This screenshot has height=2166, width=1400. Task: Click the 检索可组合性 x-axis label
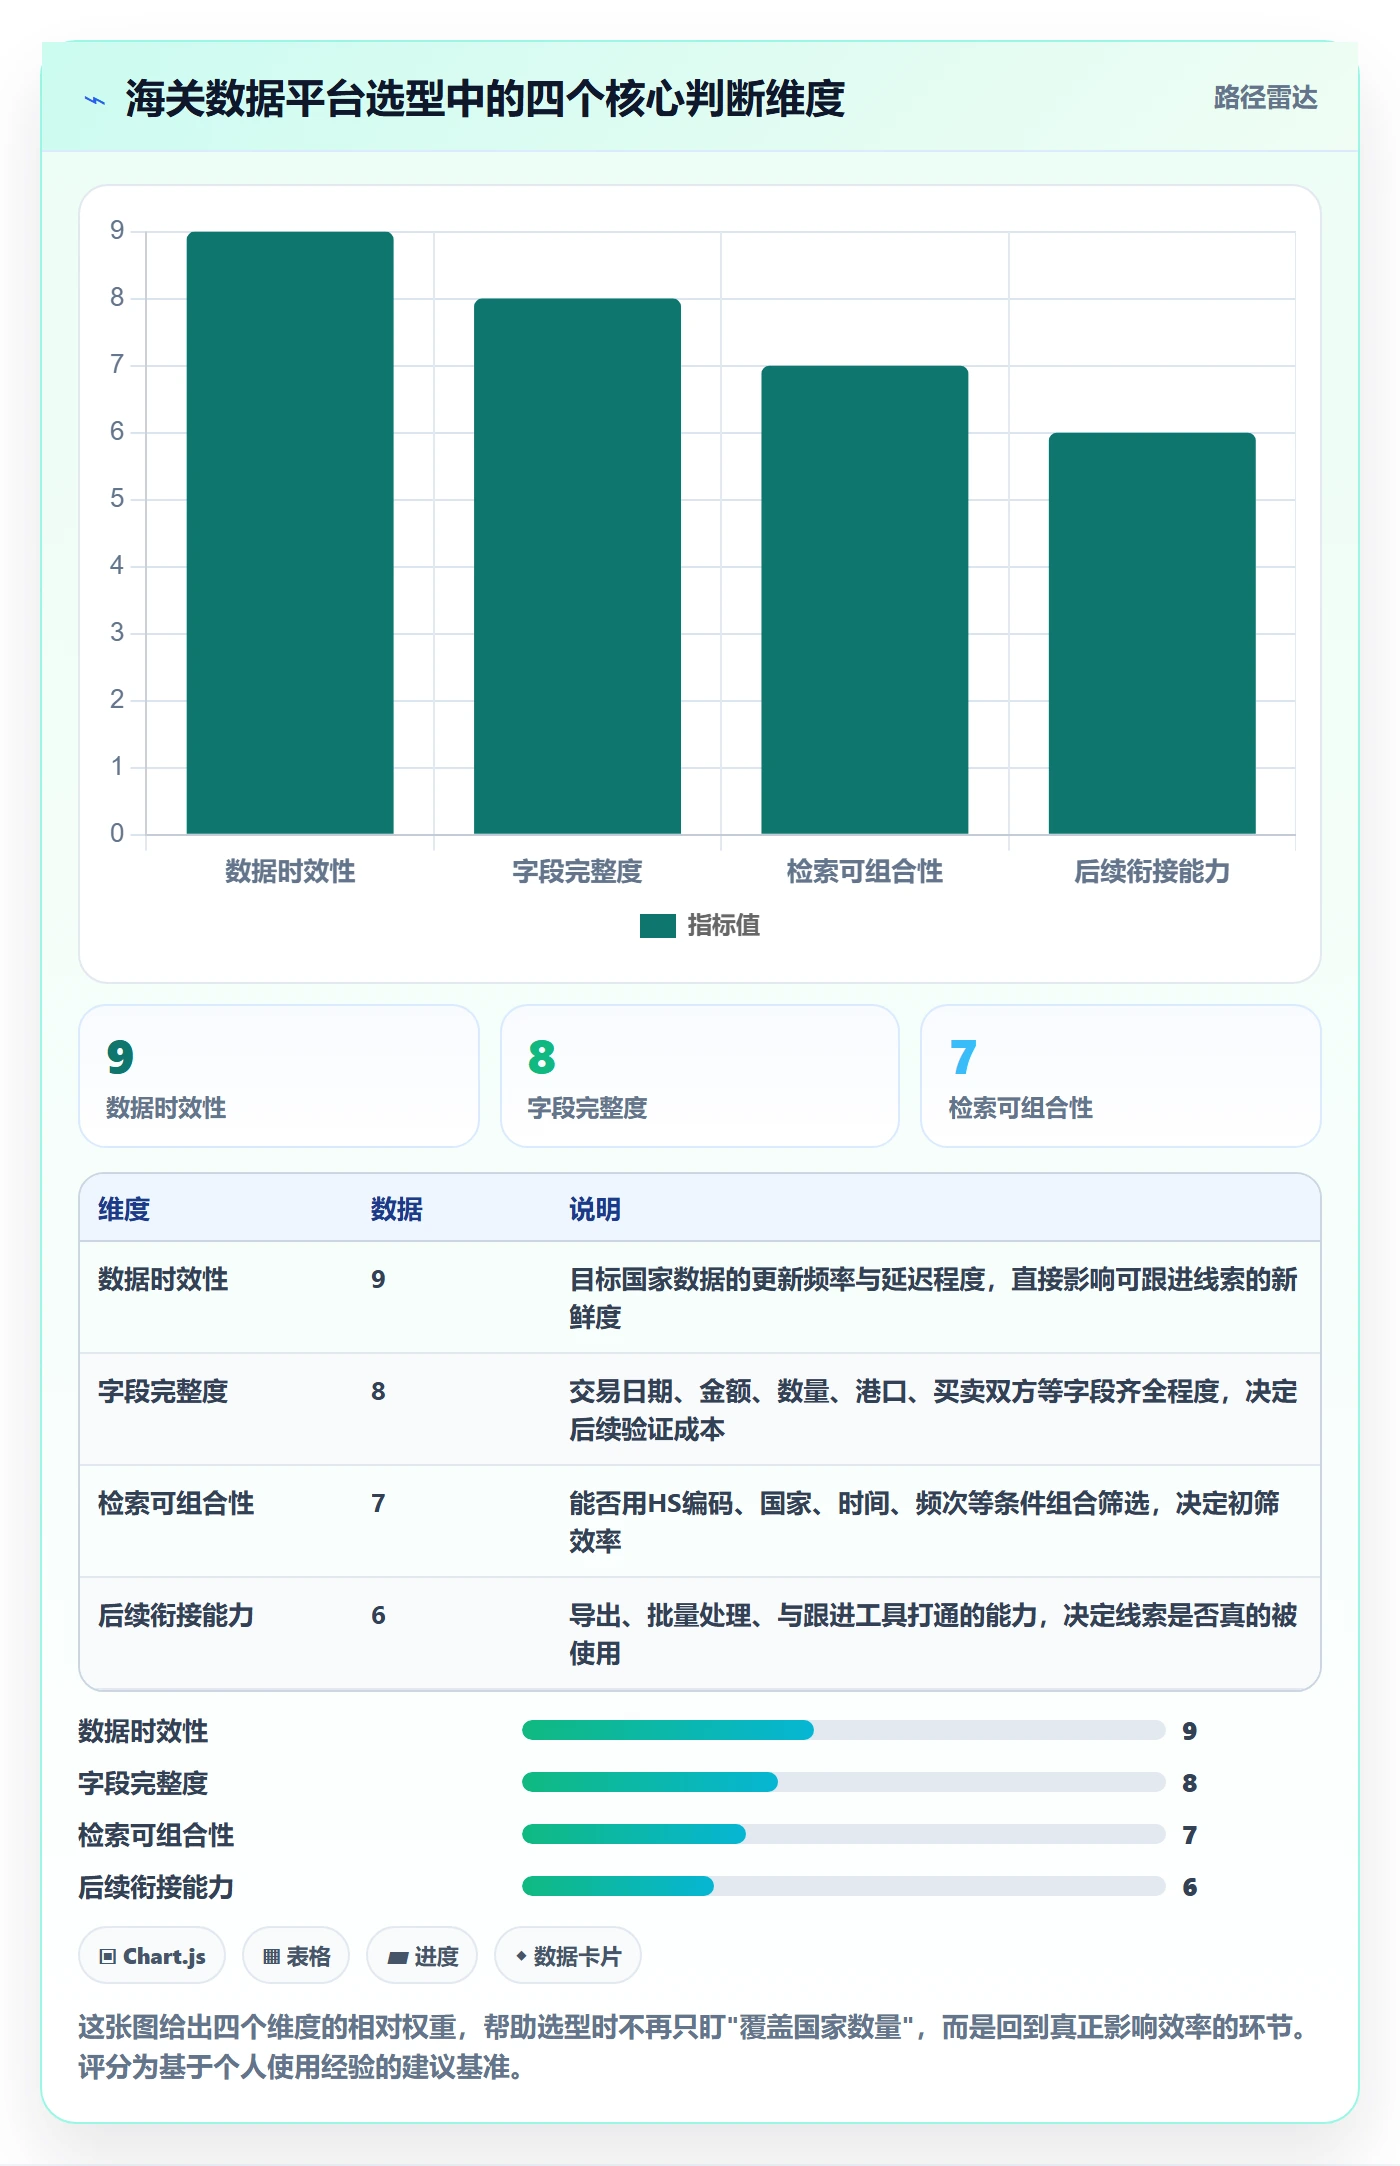(x=865, y=871)
